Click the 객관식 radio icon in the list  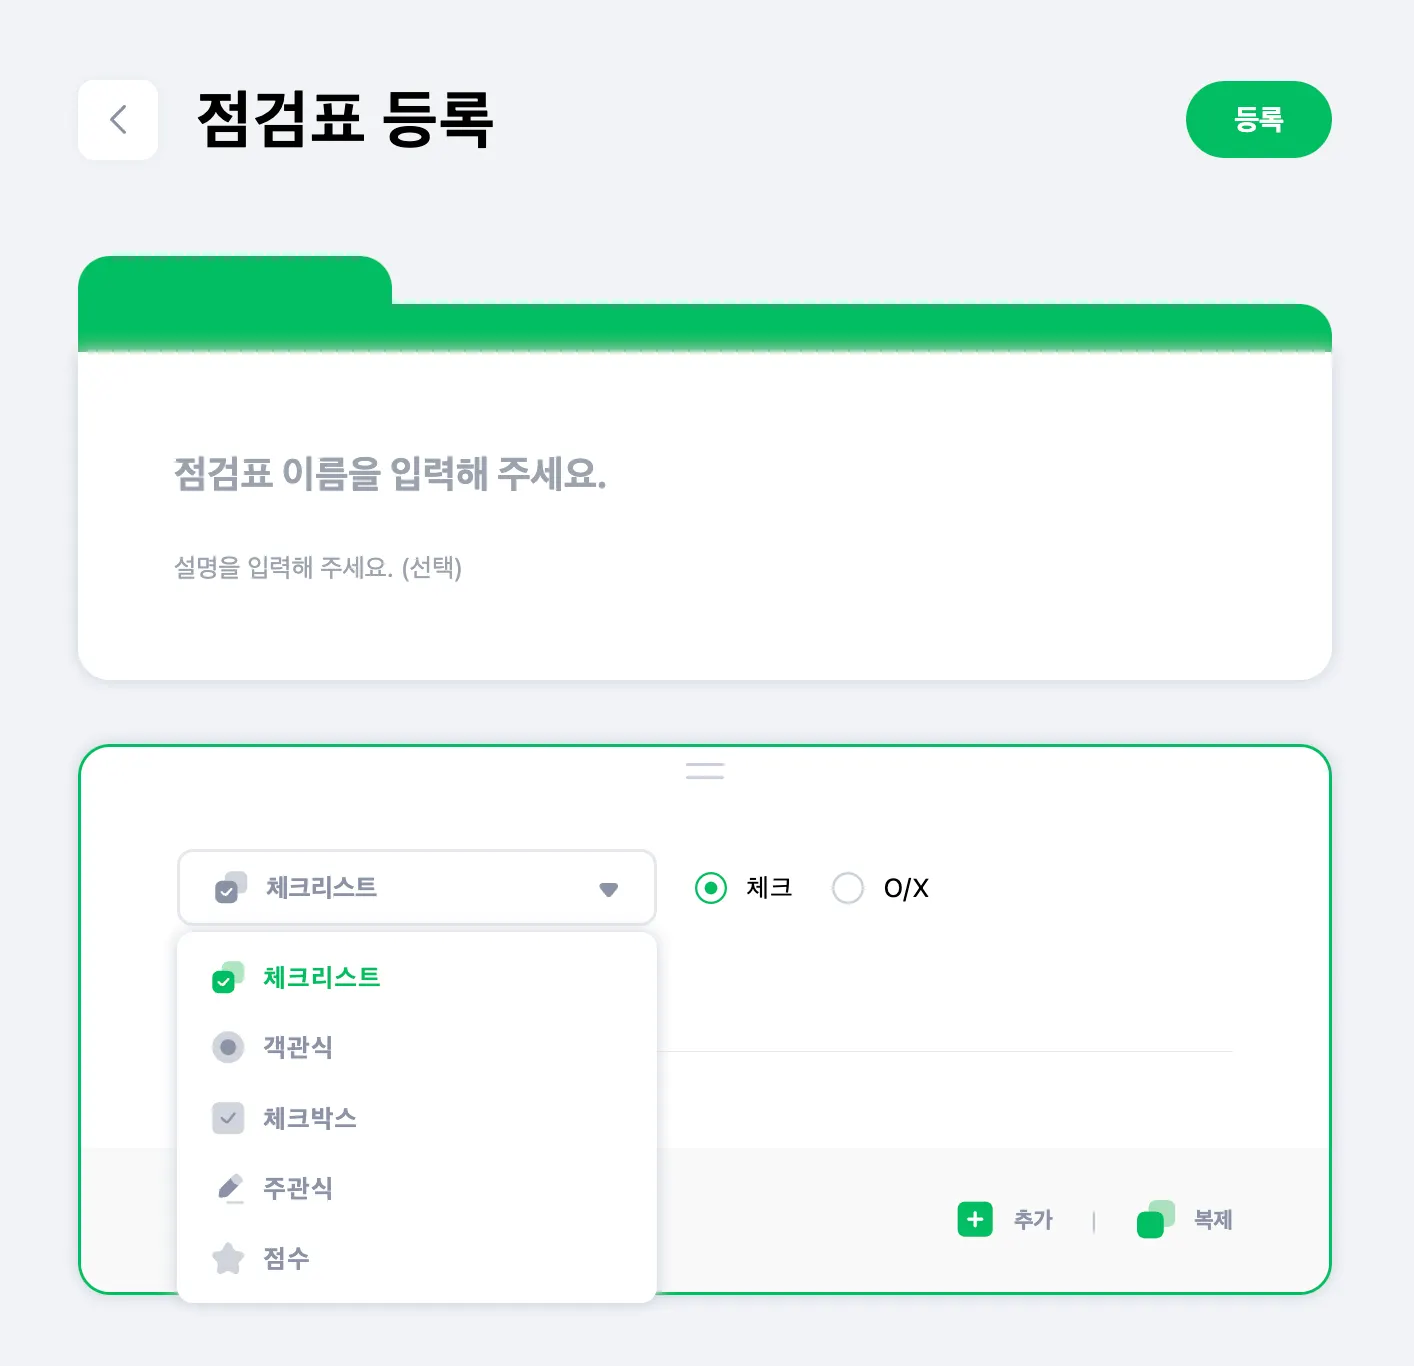coord(228,1047)
